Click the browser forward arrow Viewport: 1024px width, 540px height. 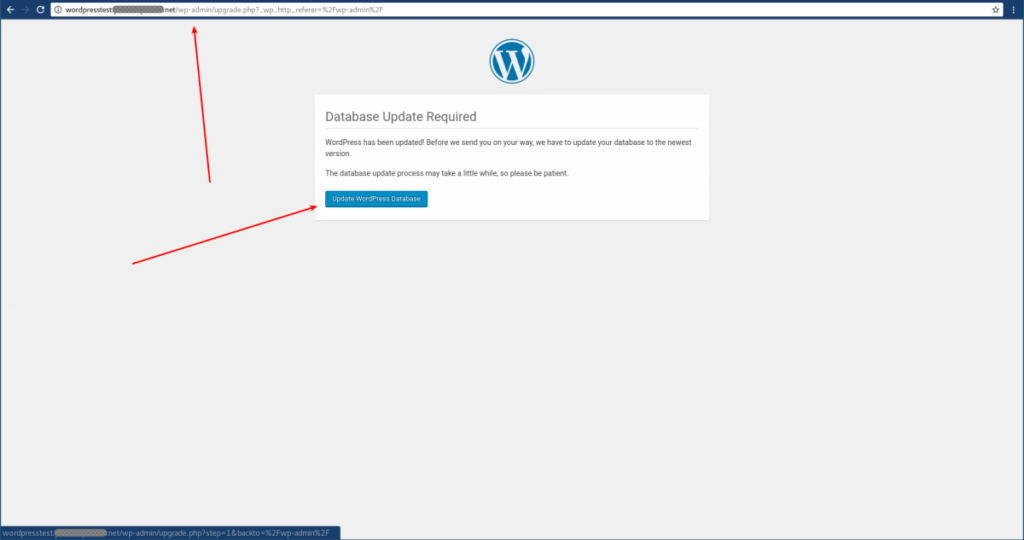coord(25,10)
